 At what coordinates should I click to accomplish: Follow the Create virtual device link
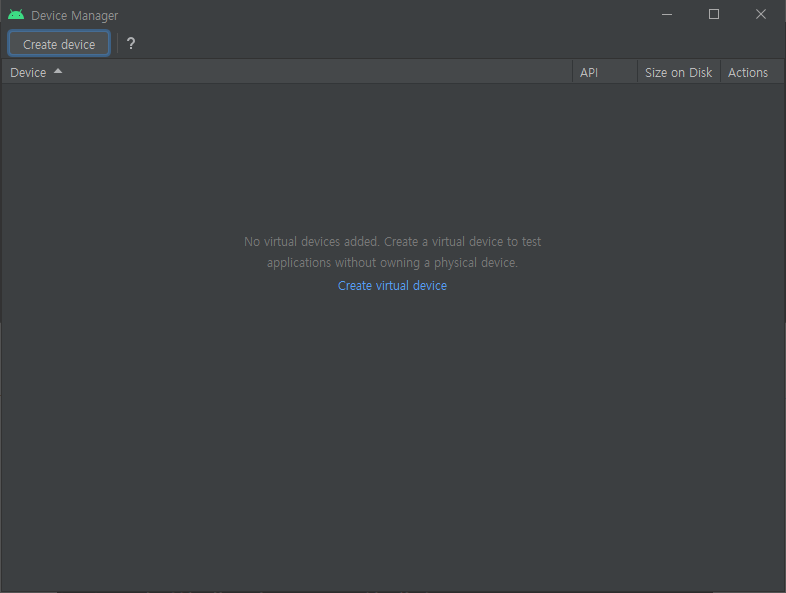[x=392, y=286]
